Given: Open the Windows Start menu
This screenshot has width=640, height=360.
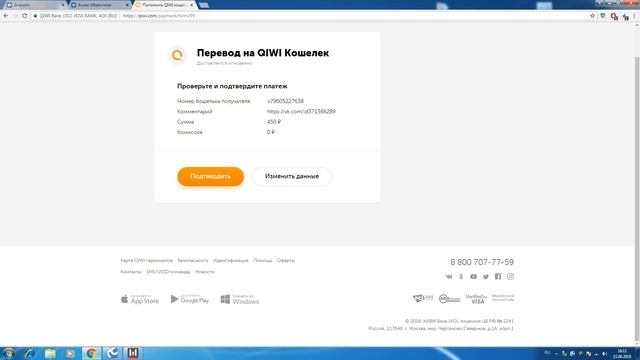Looking at the screenshot, I should pos(8,353).
